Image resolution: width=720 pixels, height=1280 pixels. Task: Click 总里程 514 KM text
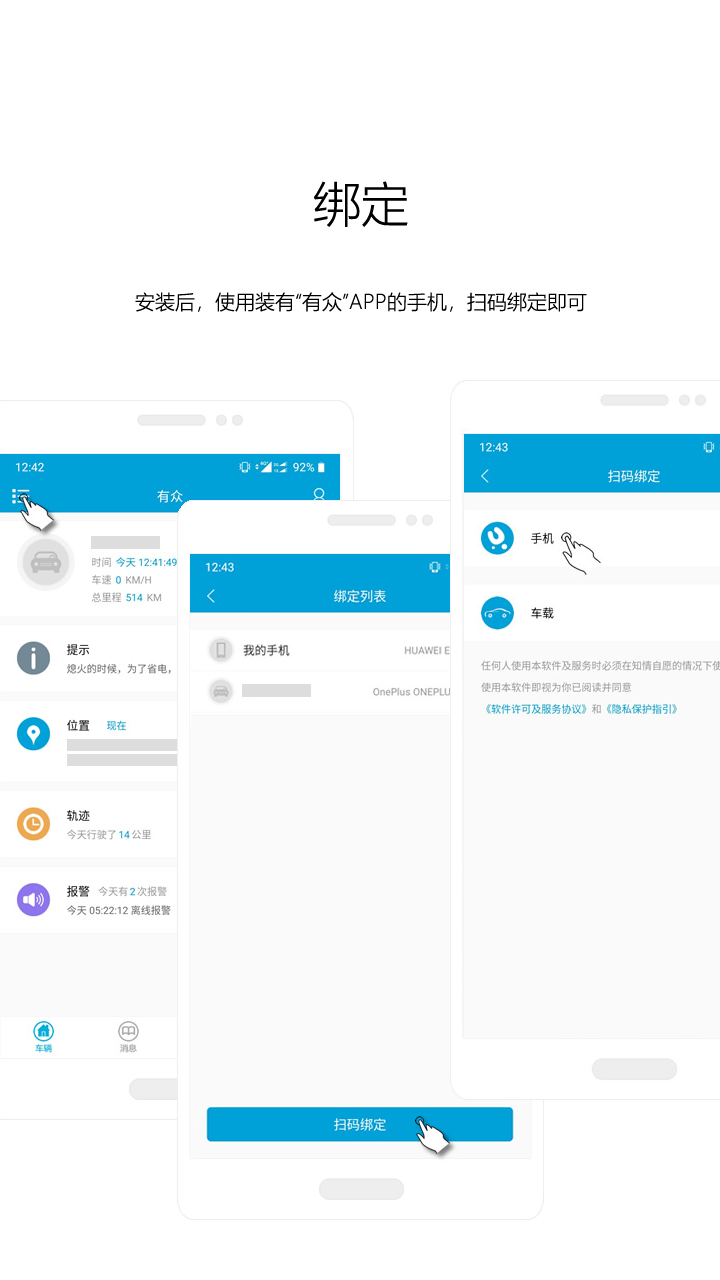coord(126,597)
